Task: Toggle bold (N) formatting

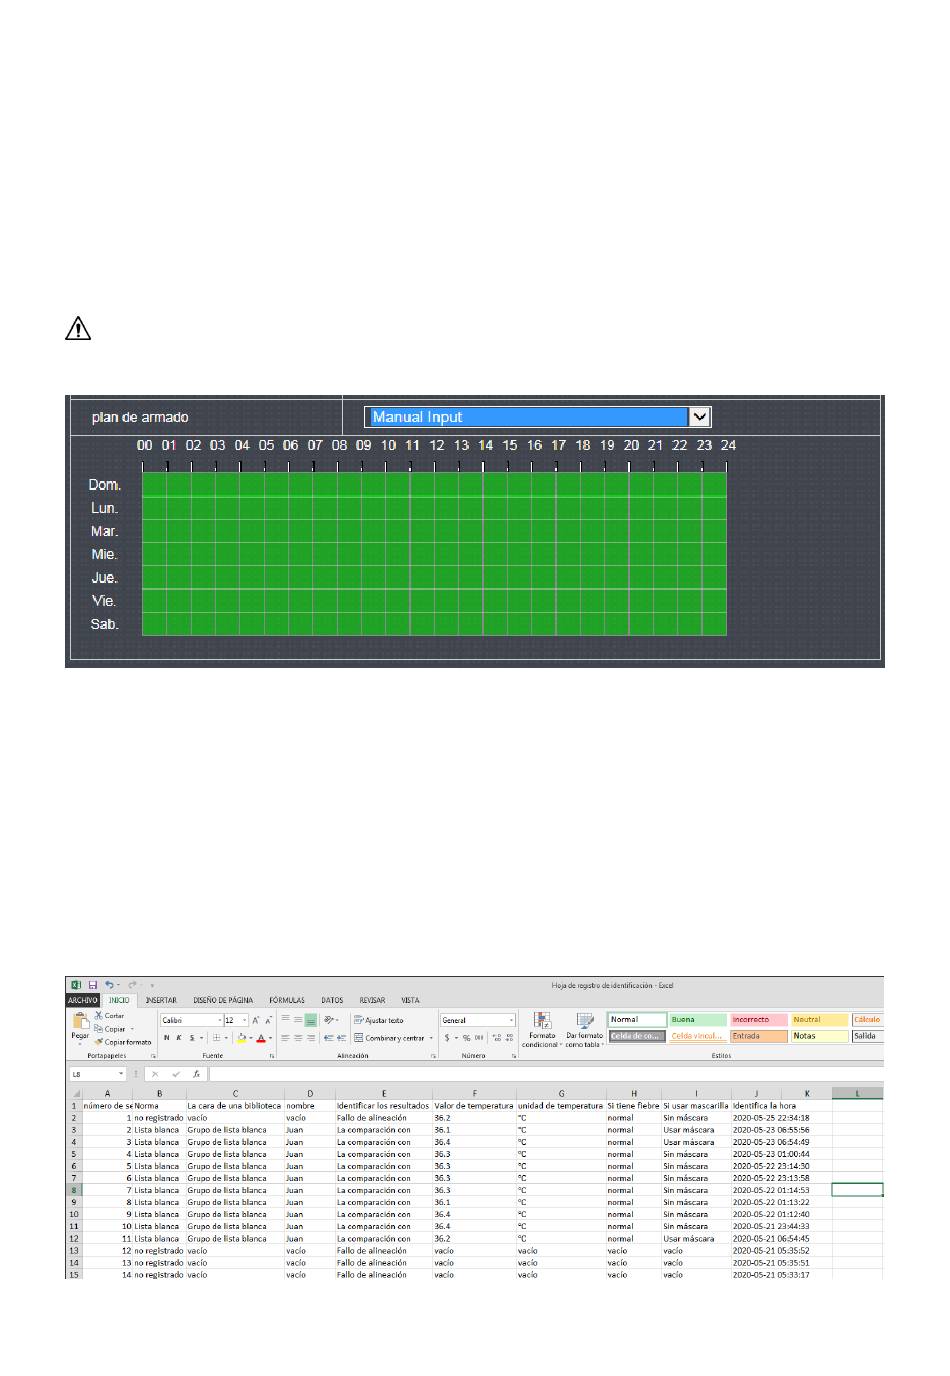Action: coord(167,1038)
